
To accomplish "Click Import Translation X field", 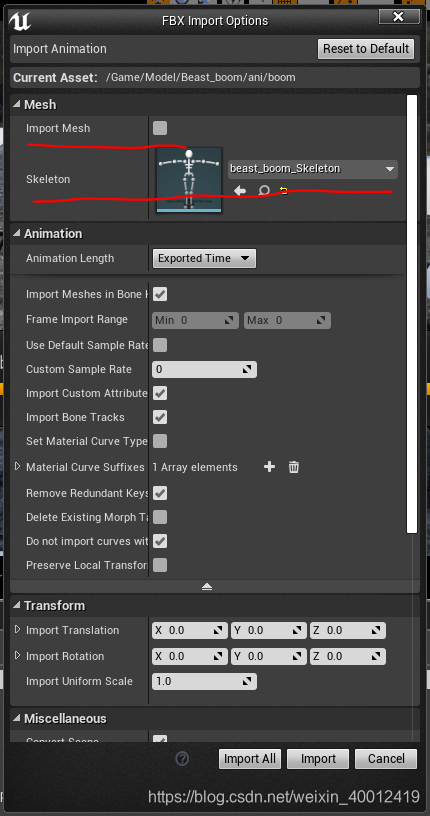I will click(189, 630).
